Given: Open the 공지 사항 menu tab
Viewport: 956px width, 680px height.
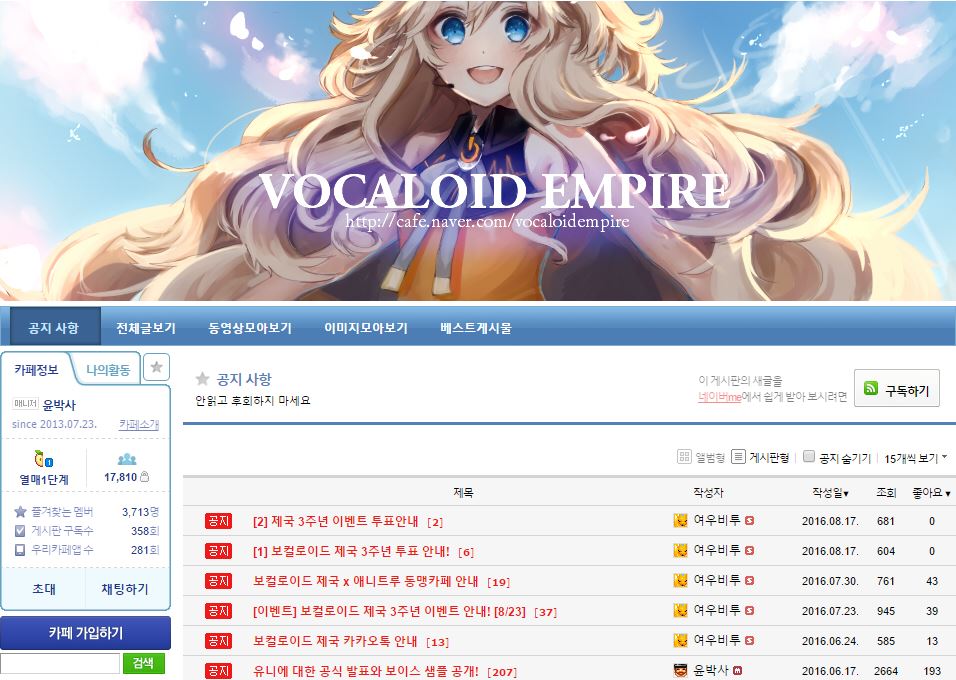Looking at the screenshot, I should click(x=54, y=327).
